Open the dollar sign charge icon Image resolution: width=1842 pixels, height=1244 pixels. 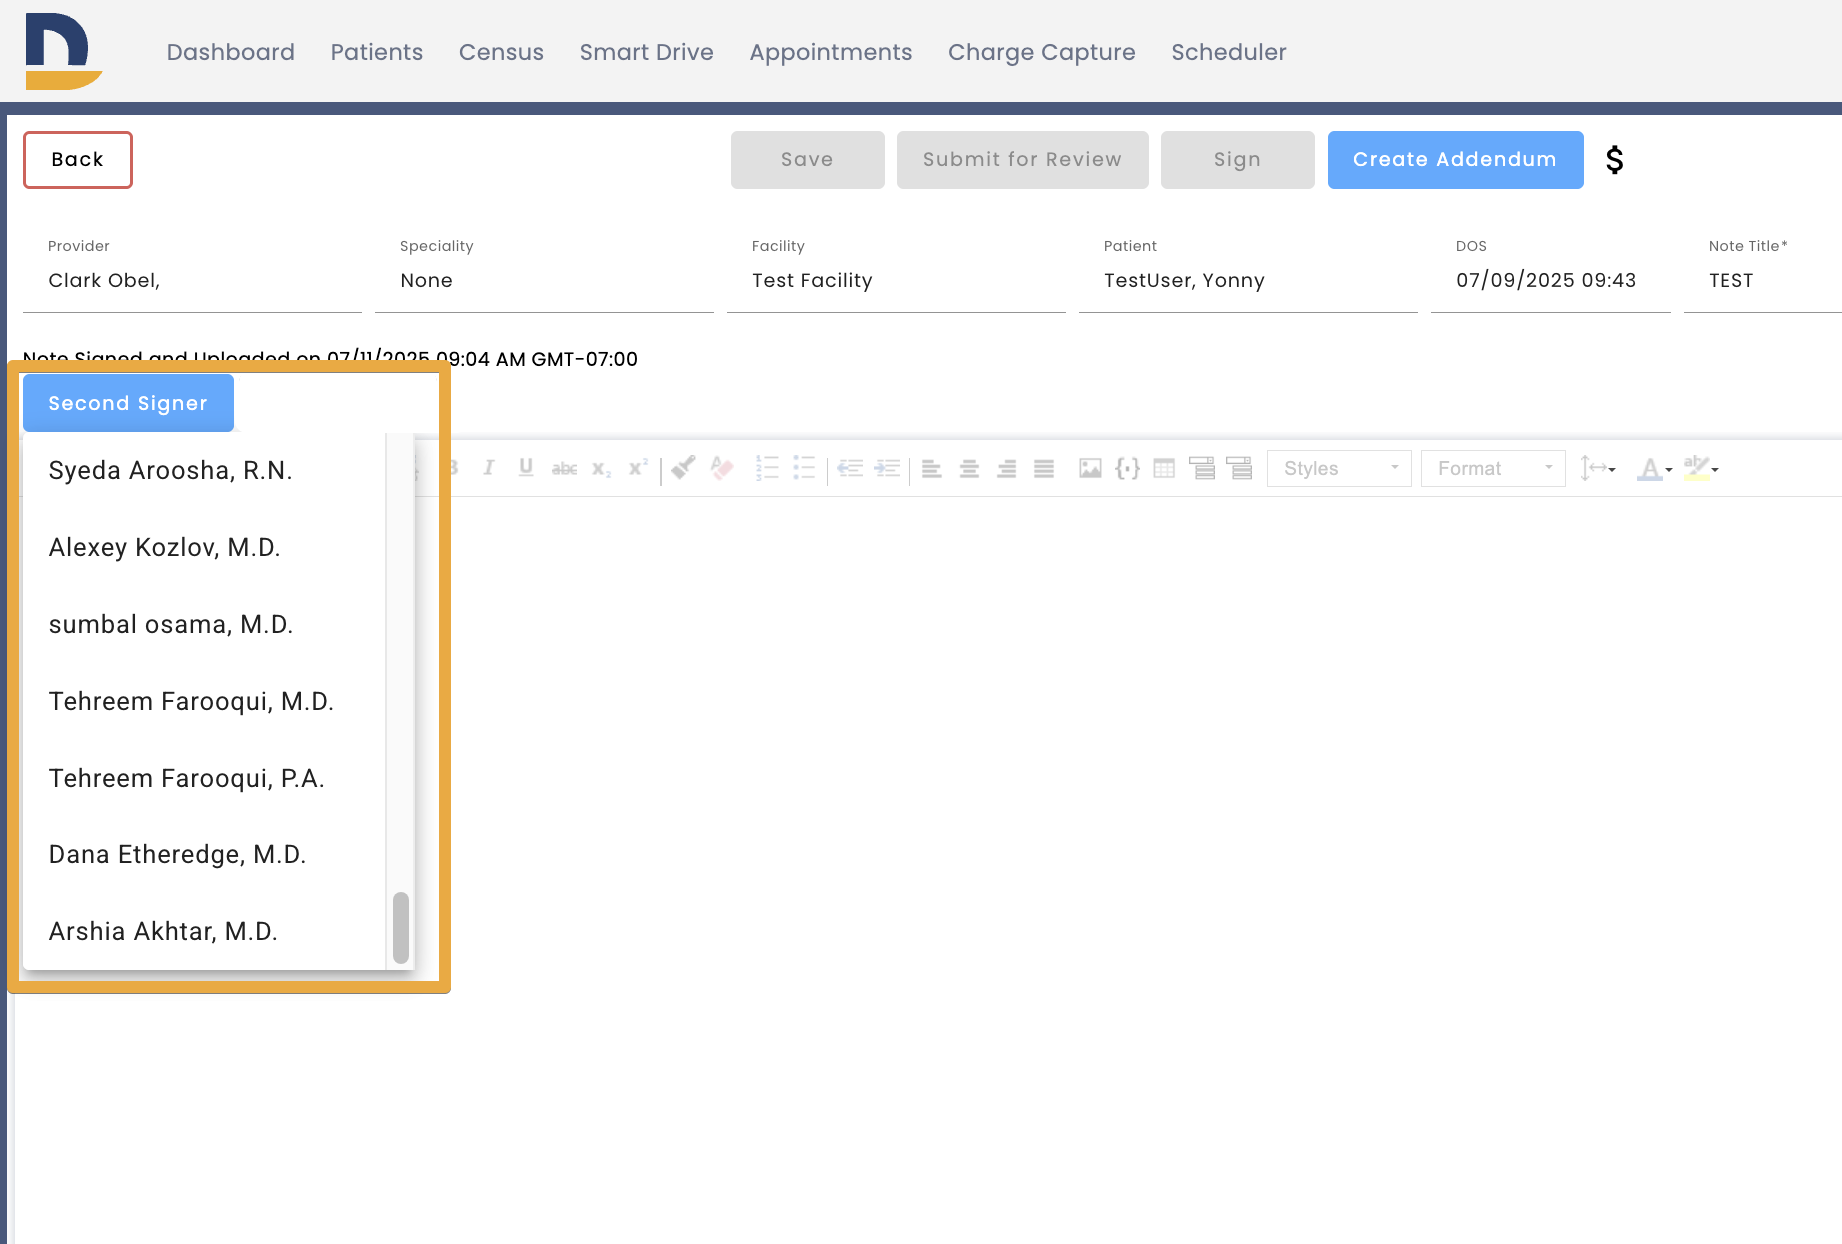click(x=1614, y=160)
